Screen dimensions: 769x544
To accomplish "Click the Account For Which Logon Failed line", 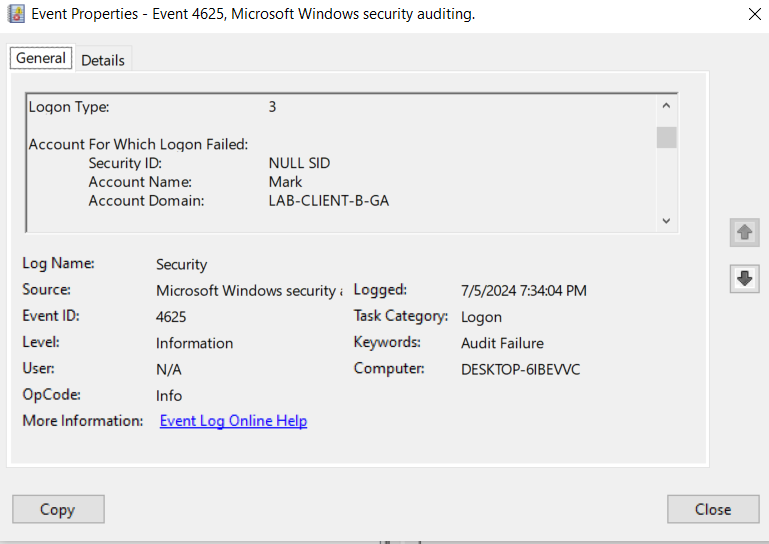I will (138, 145).
